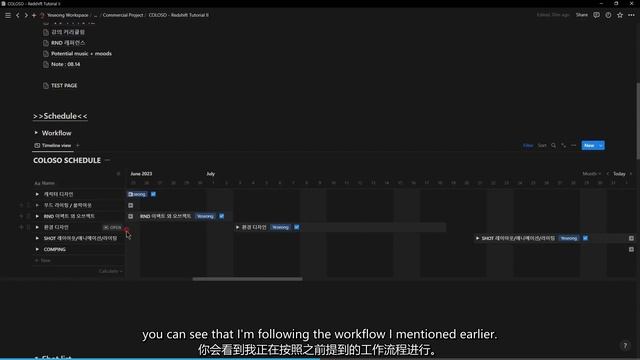Jump to Today on timeline
Viewport: 640px width, 360px height.
pyautogui.click(x=619, y=174)
